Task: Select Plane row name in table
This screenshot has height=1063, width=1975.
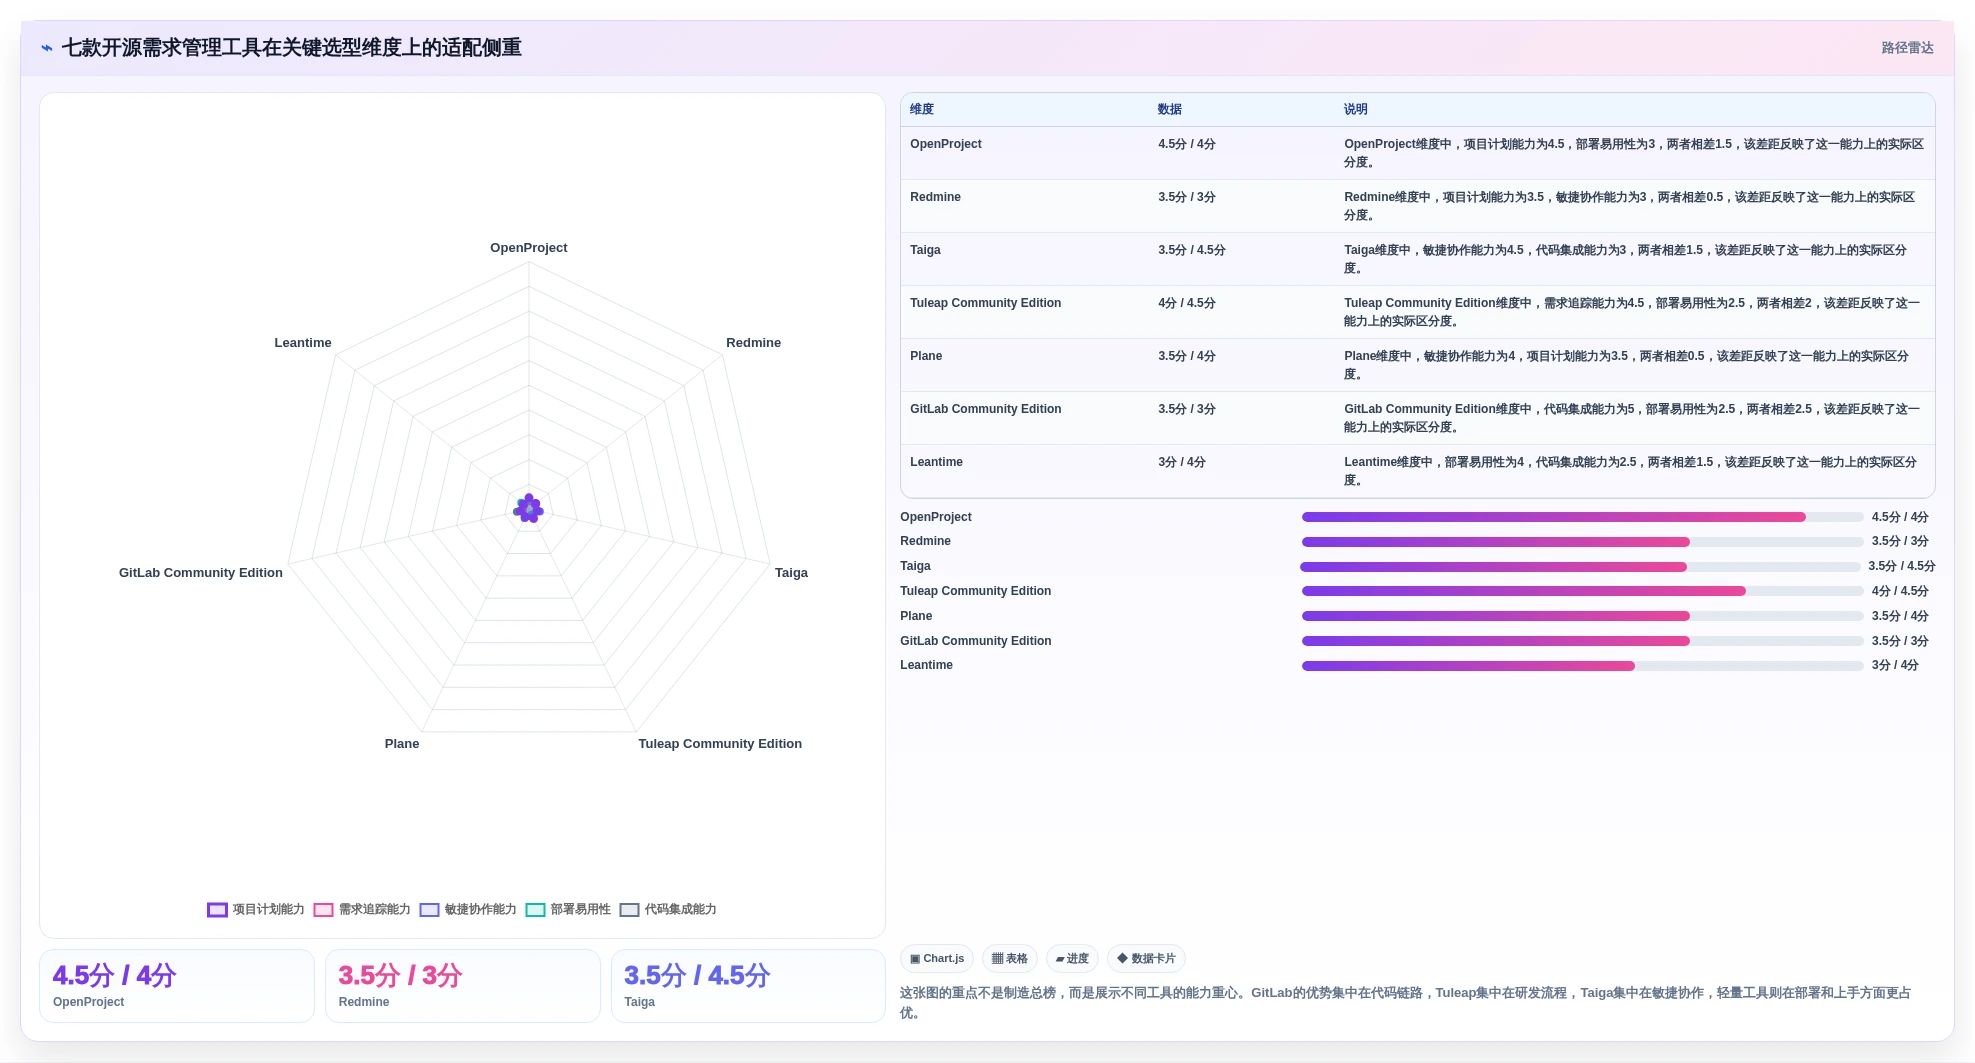Action: pos(926,356)
